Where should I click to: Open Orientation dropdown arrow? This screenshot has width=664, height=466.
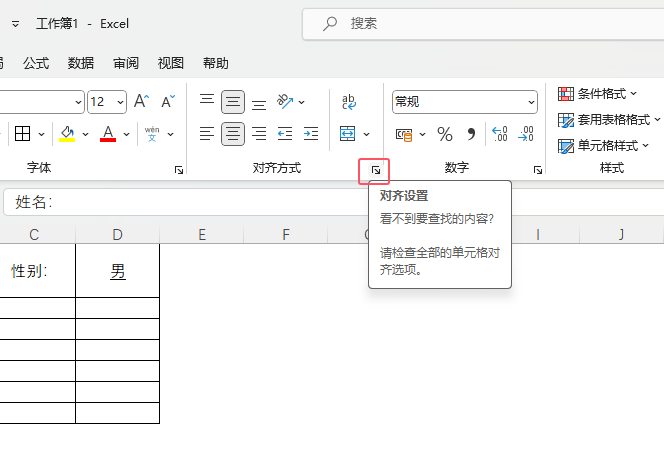point(302,102)
